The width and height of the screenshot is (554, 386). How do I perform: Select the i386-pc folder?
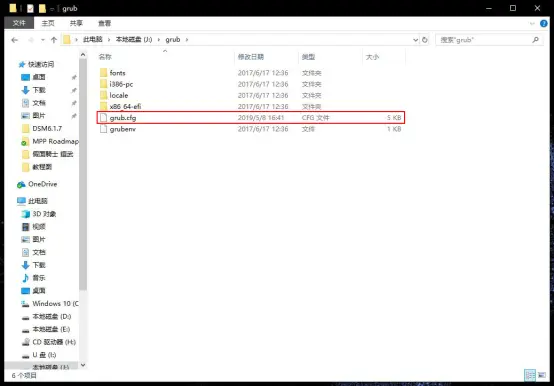click(x=121, y=84)
